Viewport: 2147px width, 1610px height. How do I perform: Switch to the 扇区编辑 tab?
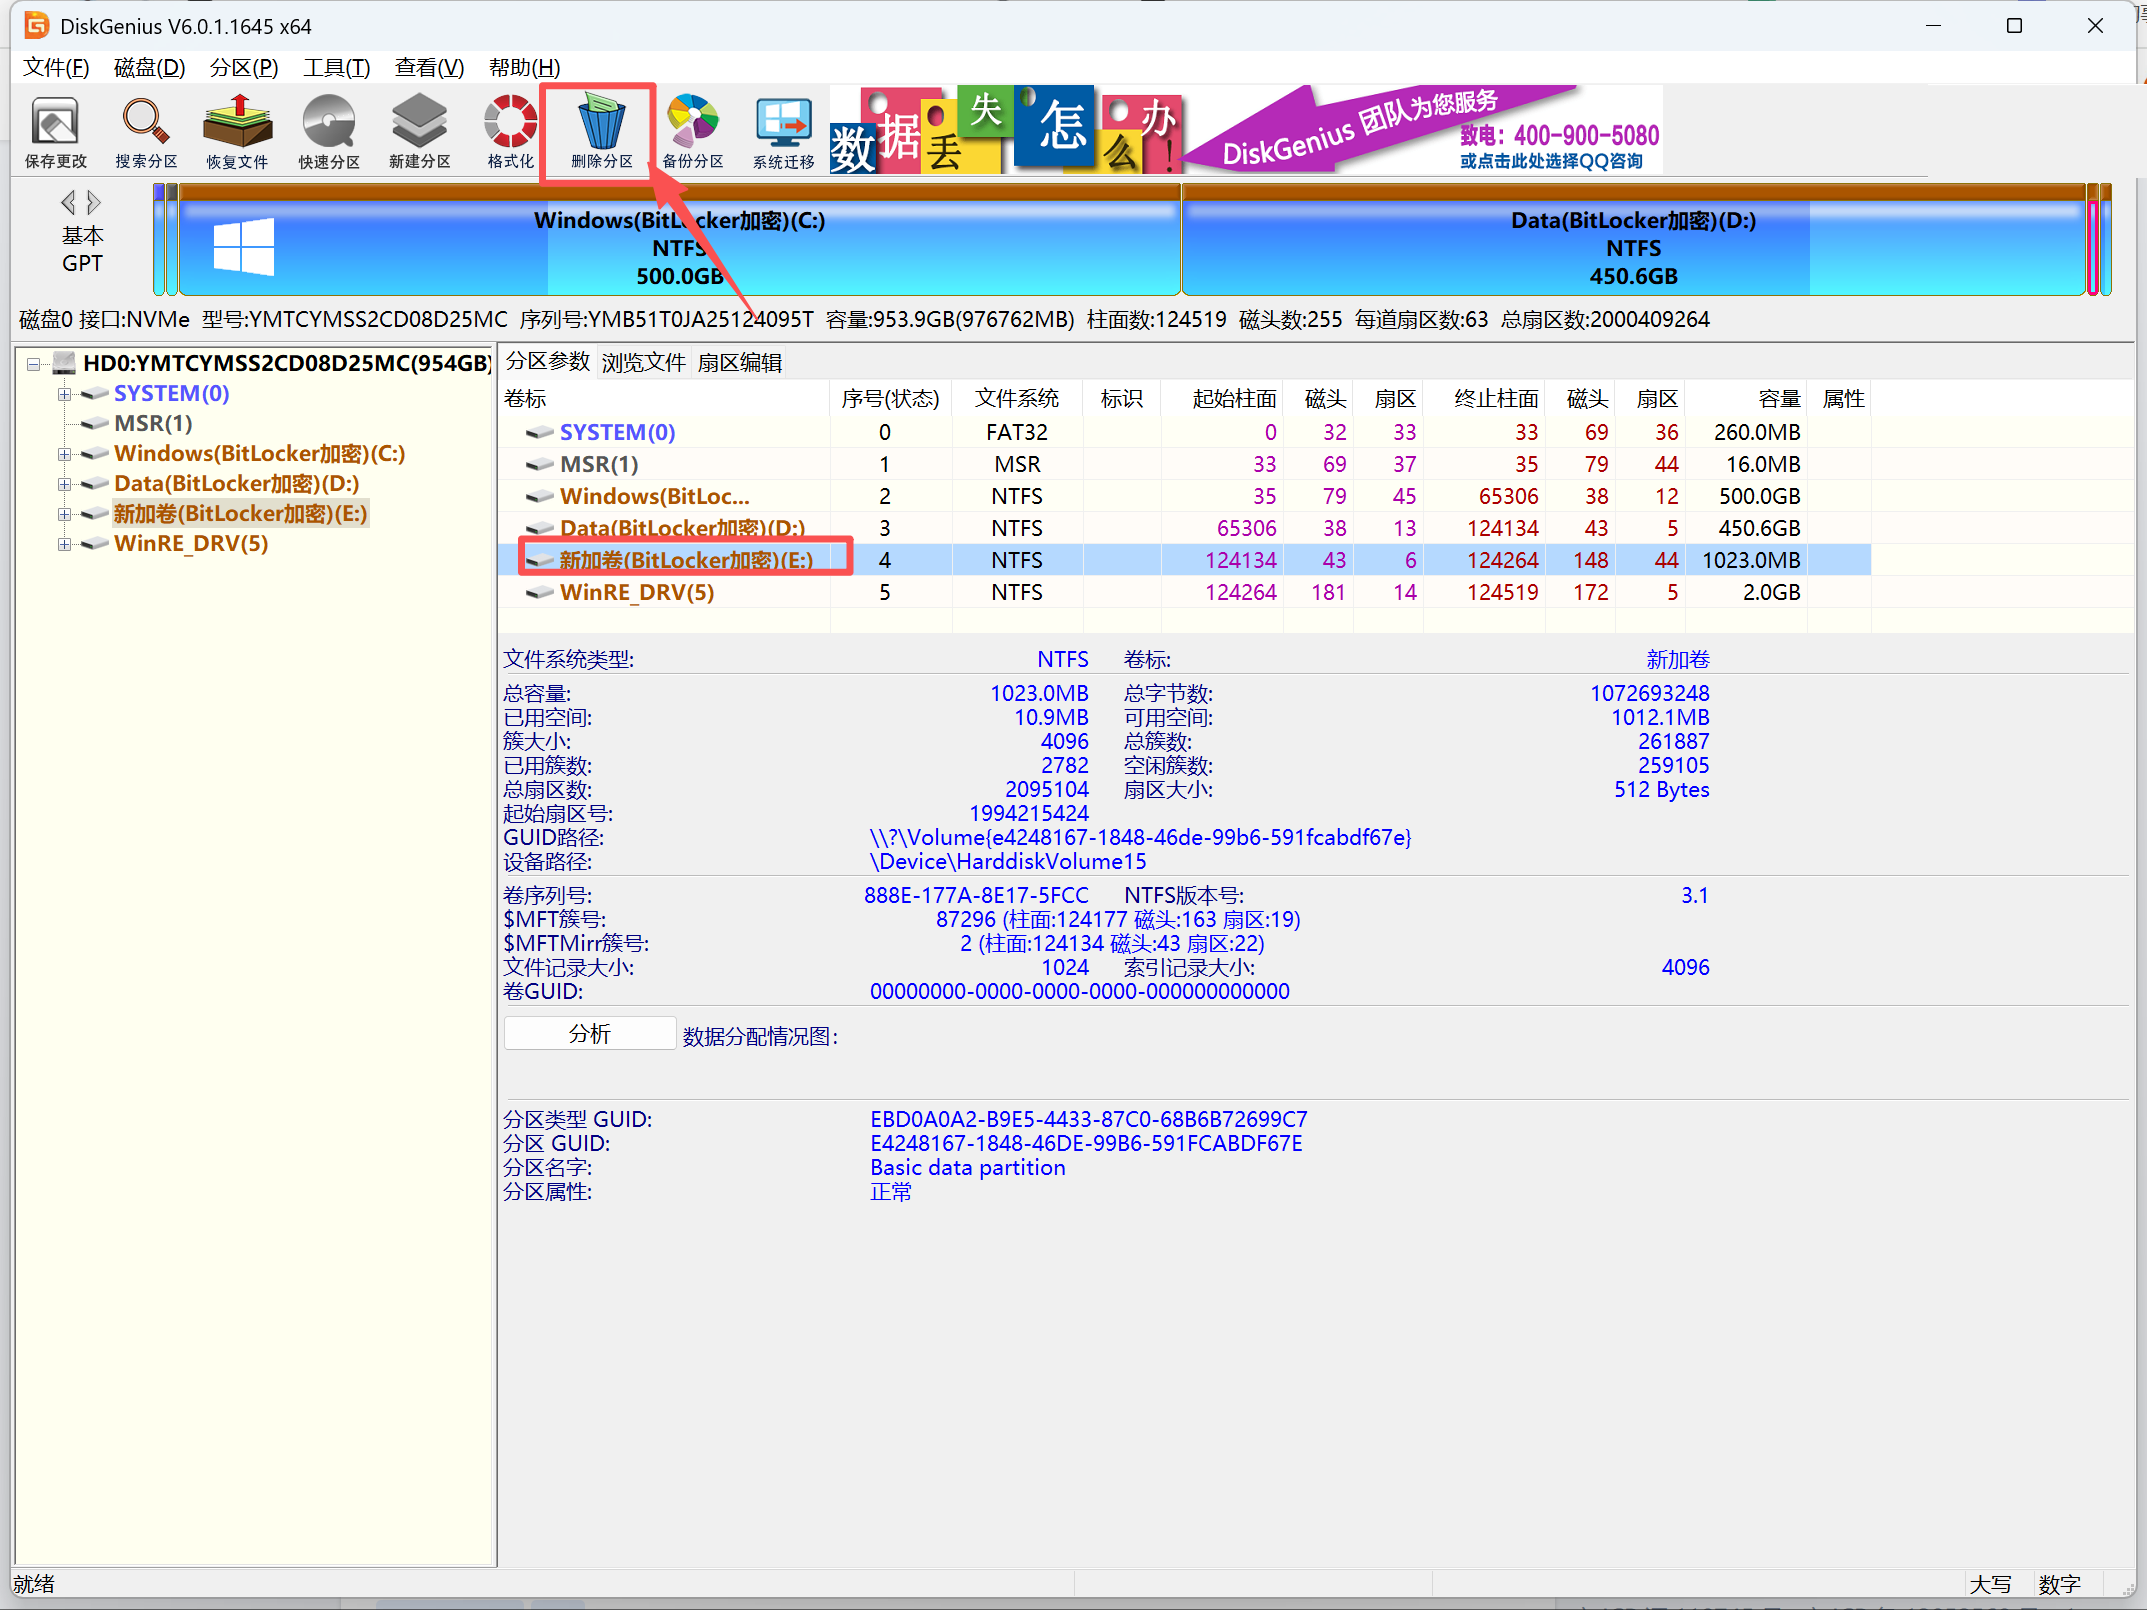(739, 362)
